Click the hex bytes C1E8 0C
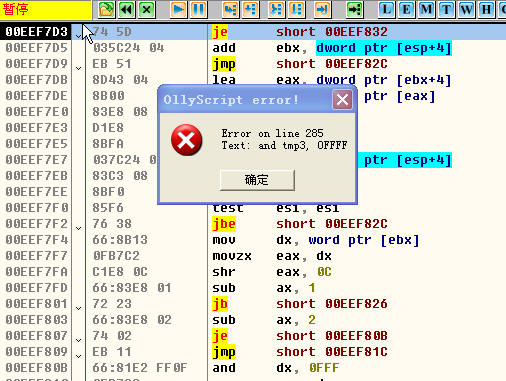This screenshot has width=506, height=381. click(120, 272)
